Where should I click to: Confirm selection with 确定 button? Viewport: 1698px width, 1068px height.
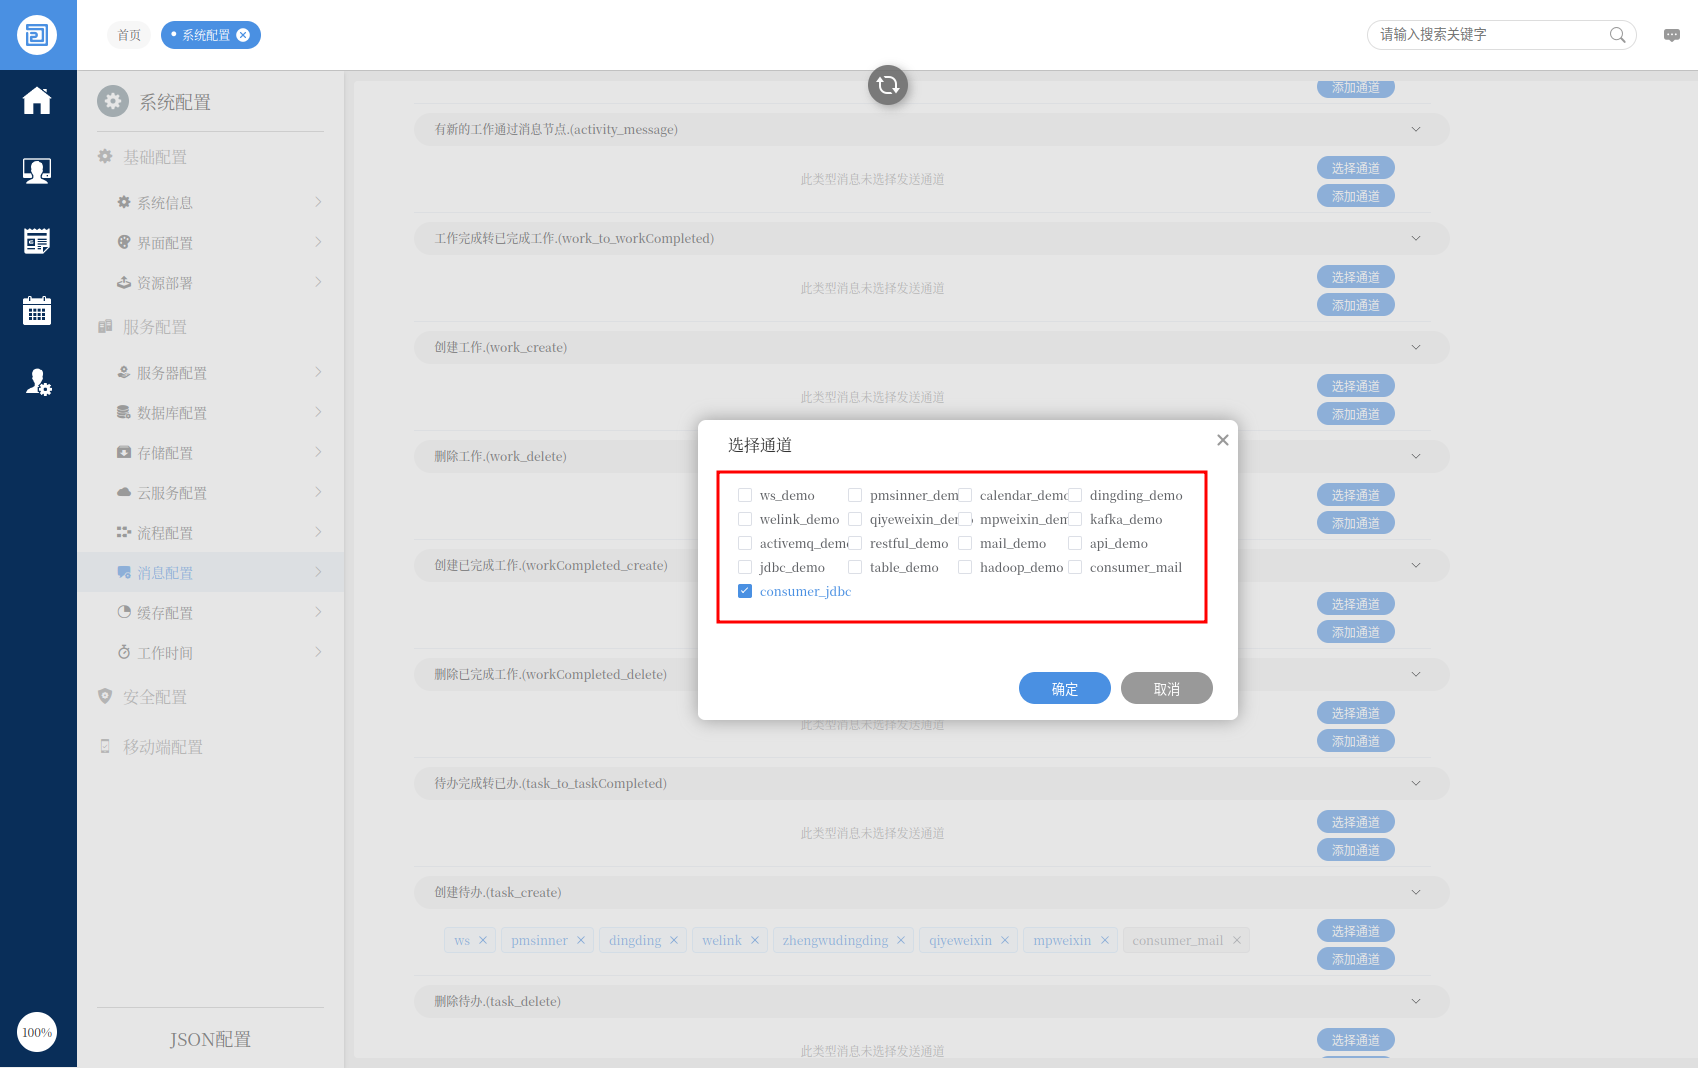point(1064,689)
